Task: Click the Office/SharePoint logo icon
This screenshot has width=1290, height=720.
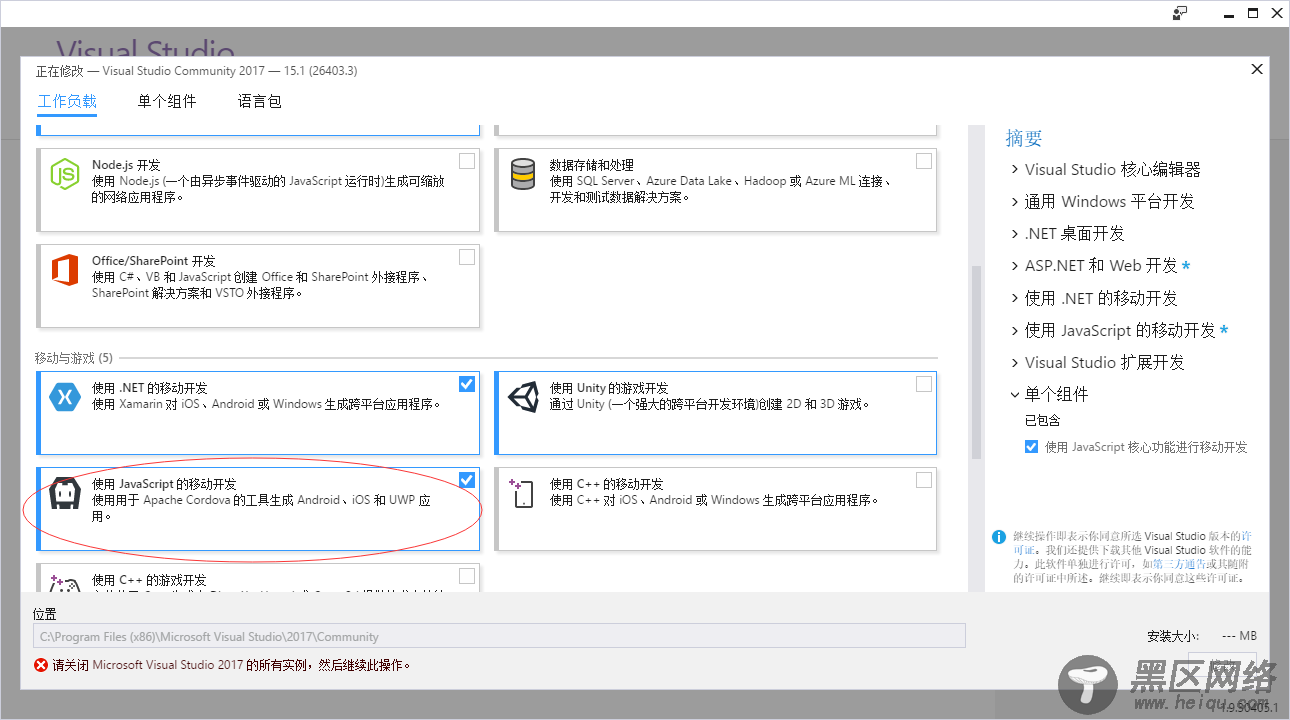Action: 65,270
